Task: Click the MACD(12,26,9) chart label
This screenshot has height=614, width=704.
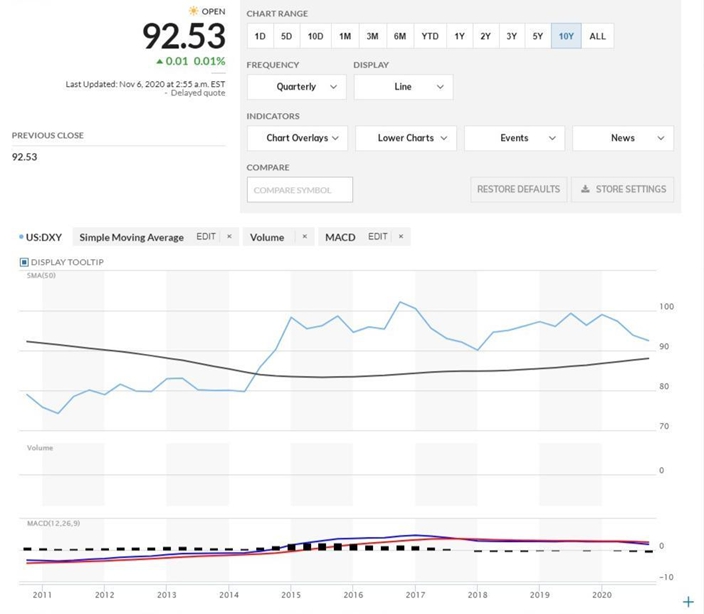Action: (x=53, y=523)
